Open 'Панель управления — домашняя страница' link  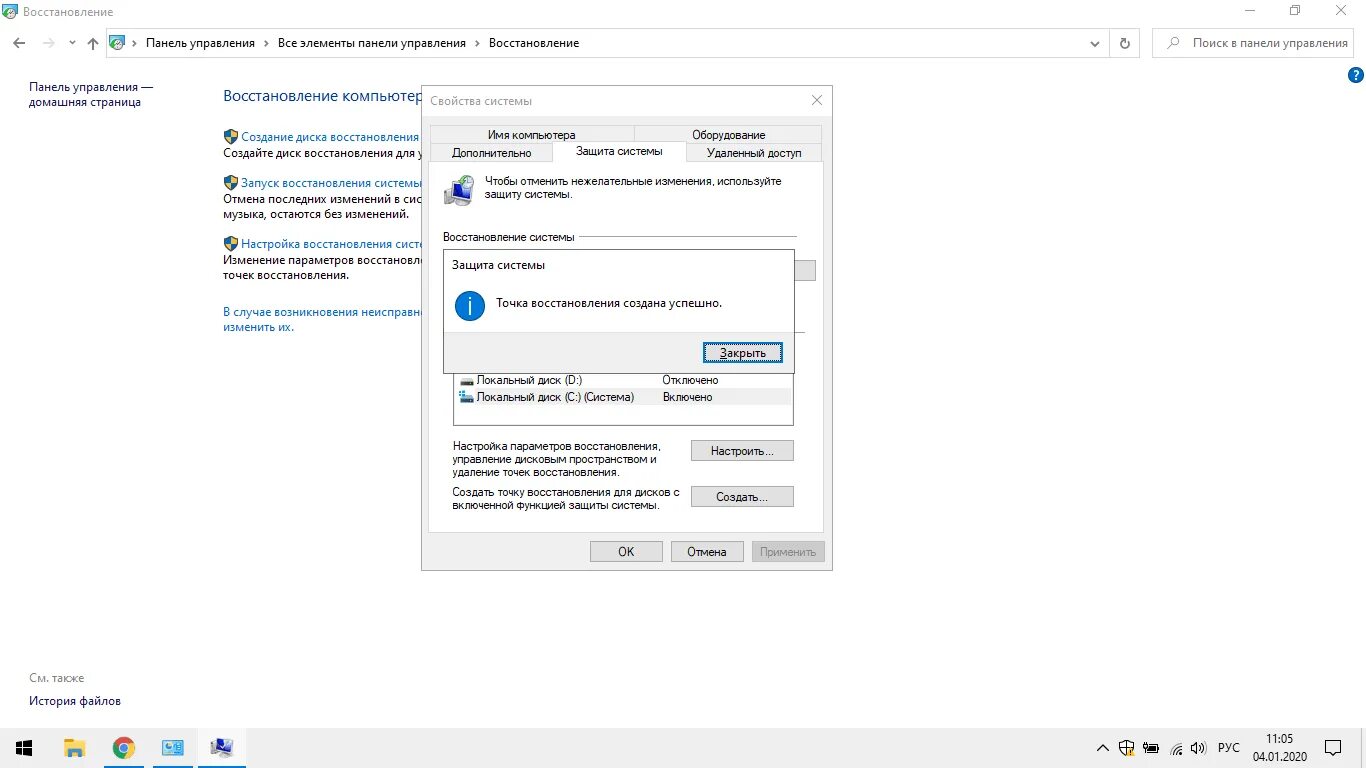(91, 94)
